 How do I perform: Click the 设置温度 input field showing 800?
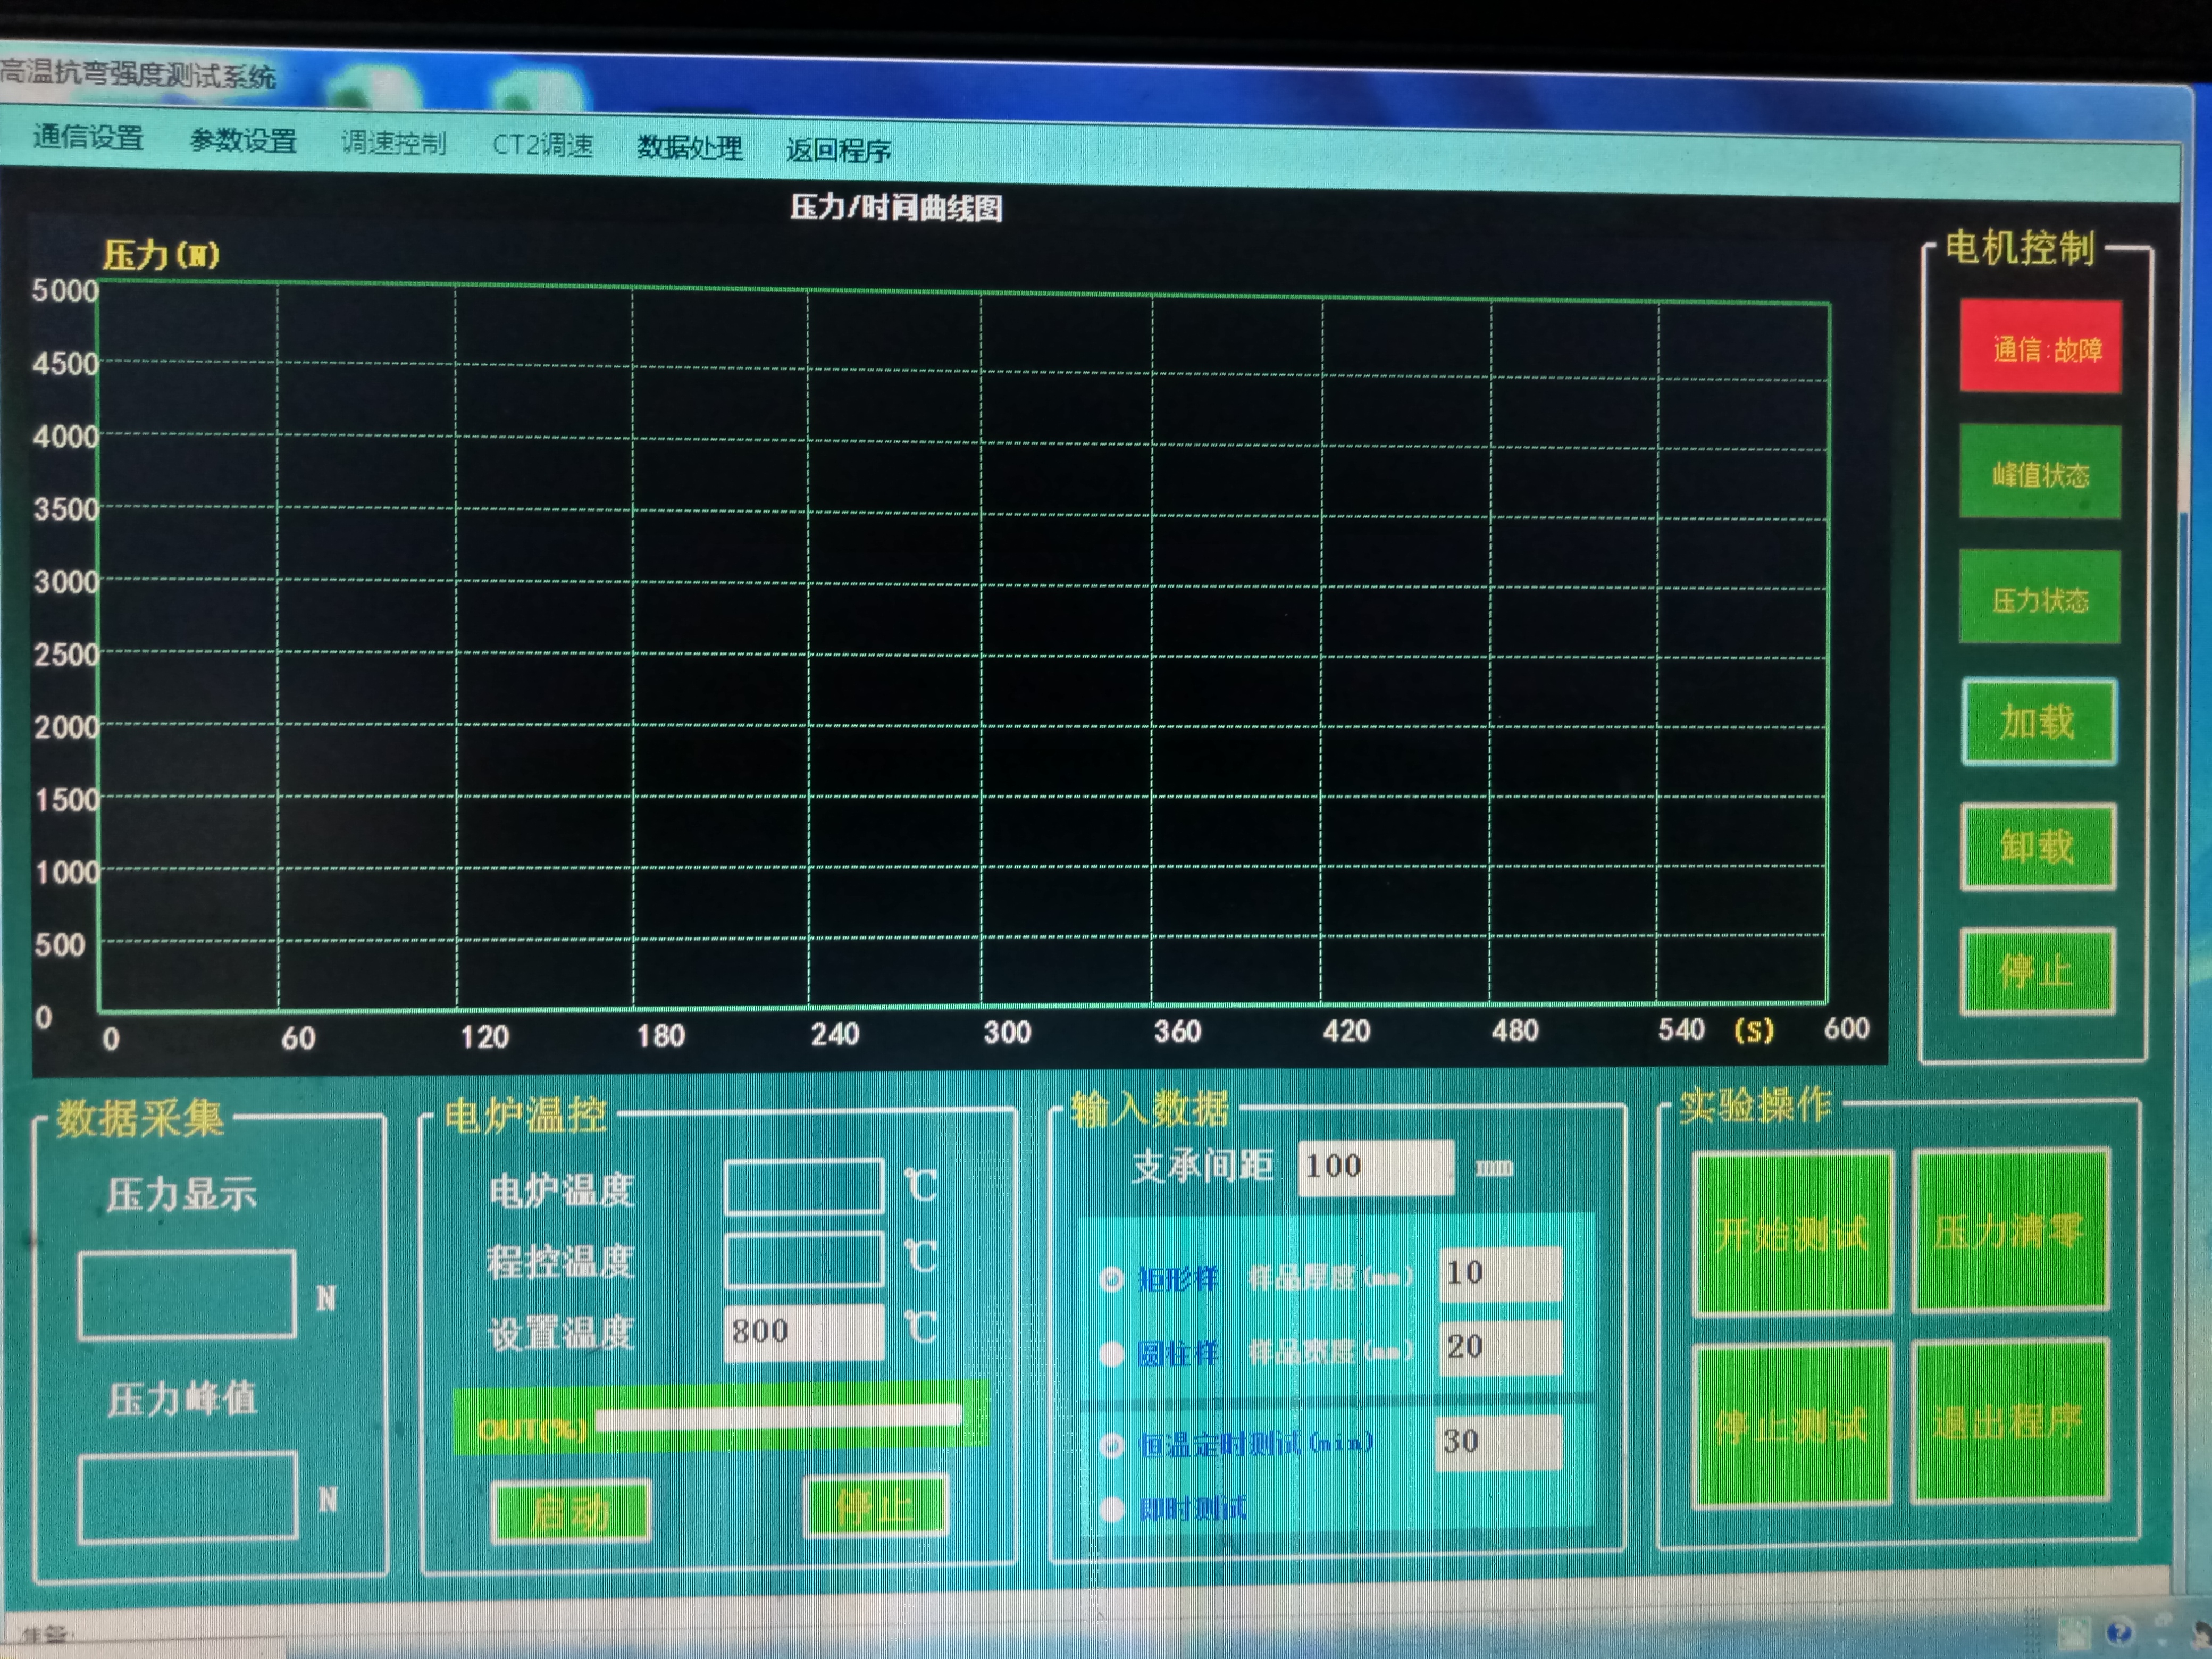coord(803,1332)
